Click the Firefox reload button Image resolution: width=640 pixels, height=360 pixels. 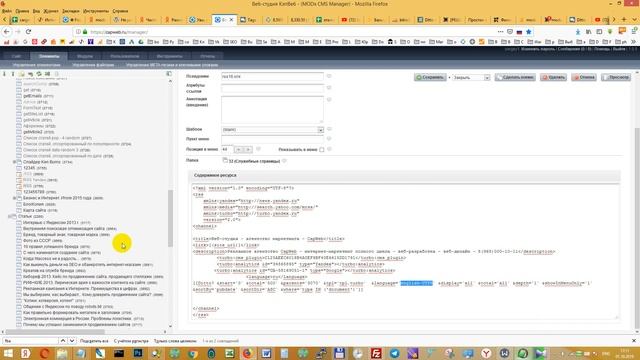pos(28,31)
